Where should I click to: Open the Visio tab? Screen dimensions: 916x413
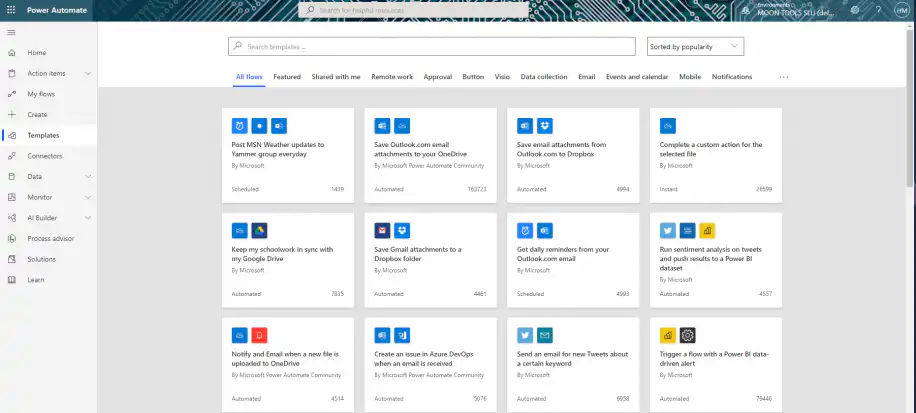(502, 77)
